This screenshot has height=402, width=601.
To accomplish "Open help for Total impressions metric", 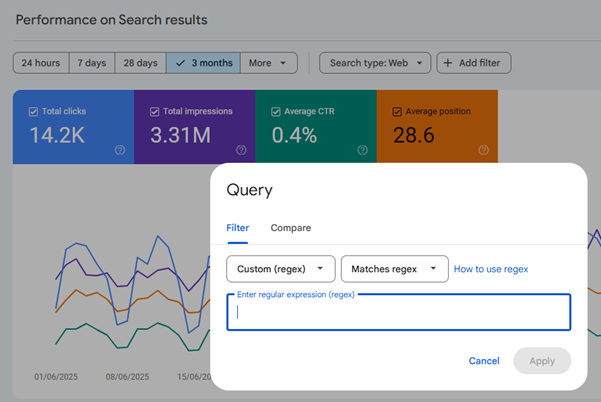I will click(x=241, y=150).
